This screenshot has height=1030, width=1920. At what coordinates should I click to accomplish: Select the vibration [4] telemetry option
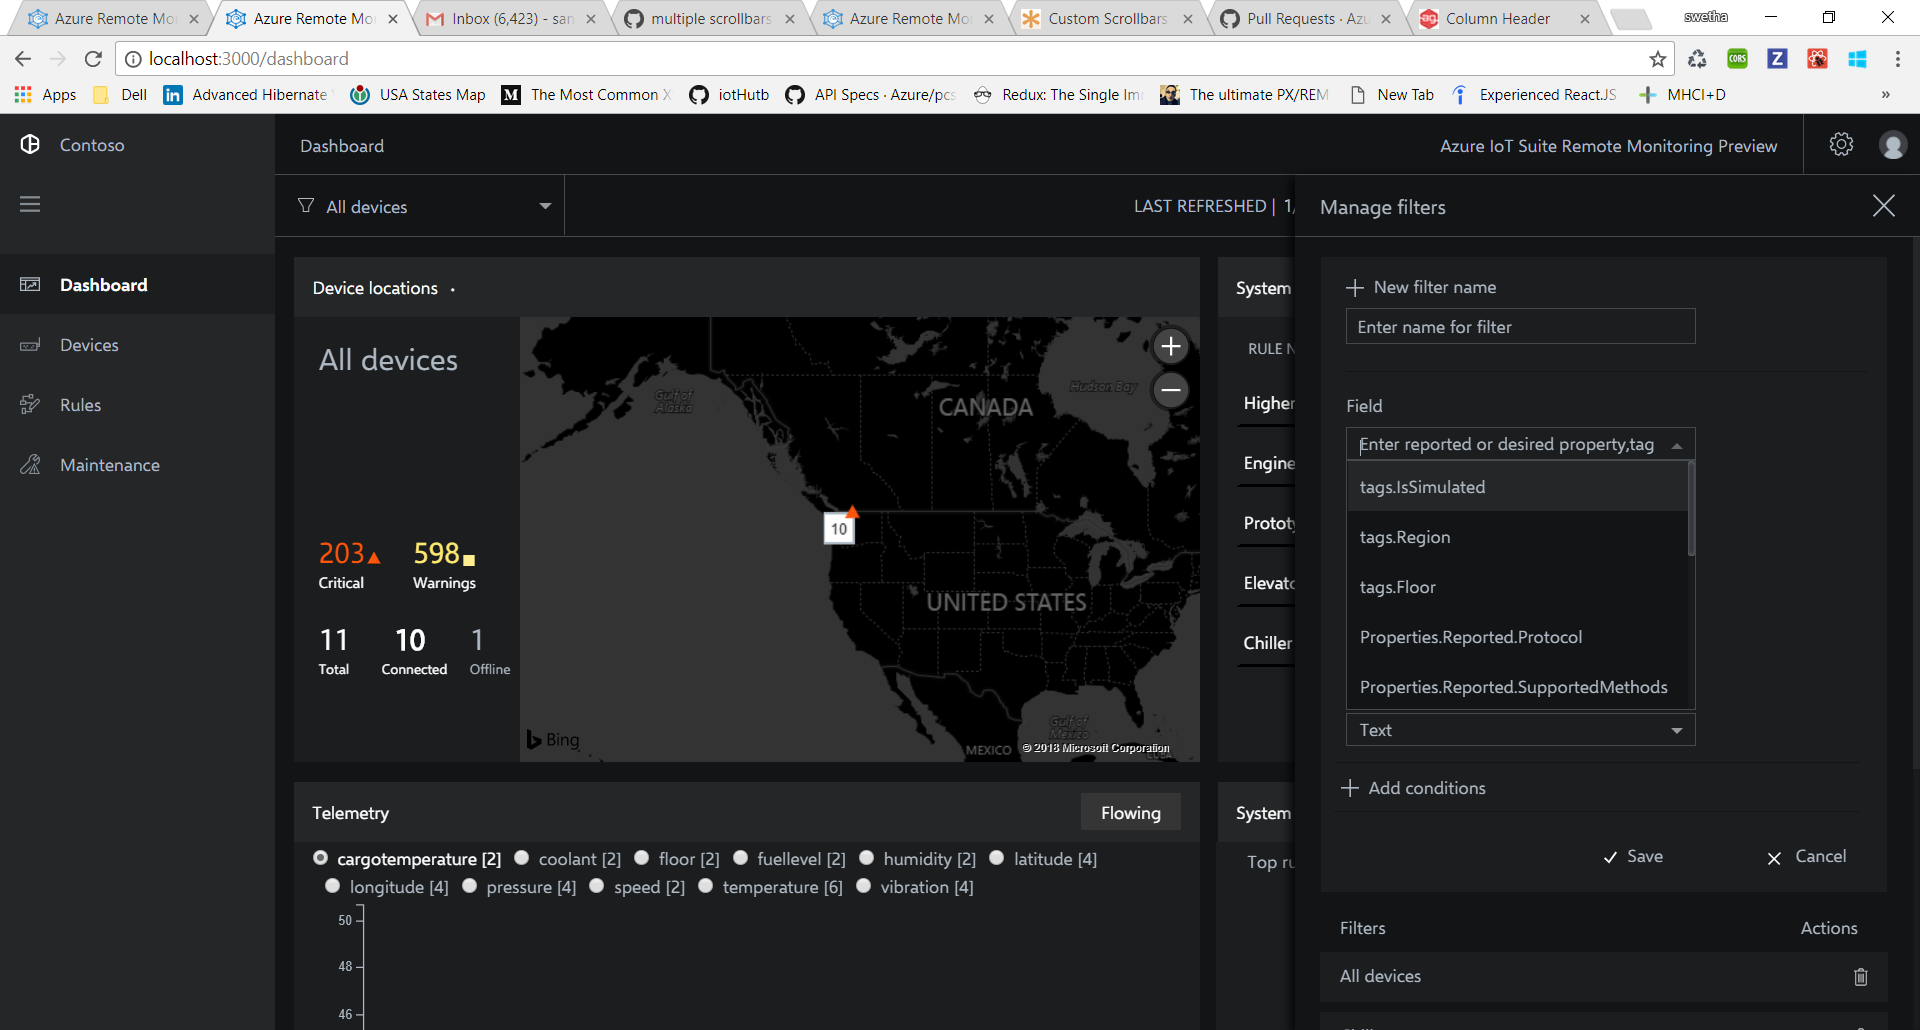pos(864,886)
